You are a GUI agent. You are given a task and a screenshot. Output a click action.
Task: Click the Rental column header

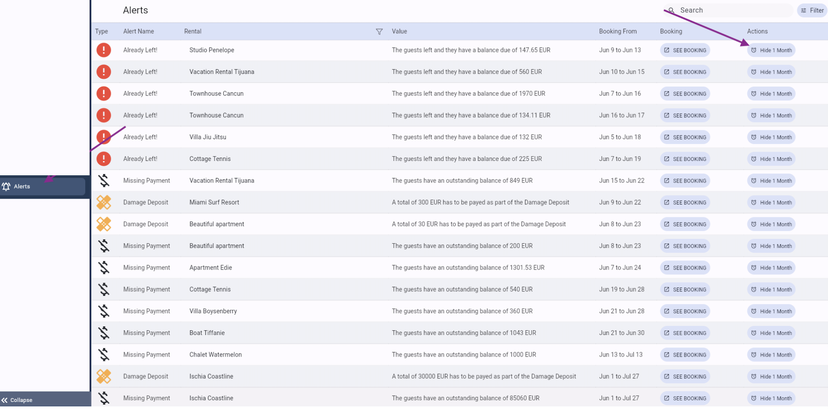(193, 32)
